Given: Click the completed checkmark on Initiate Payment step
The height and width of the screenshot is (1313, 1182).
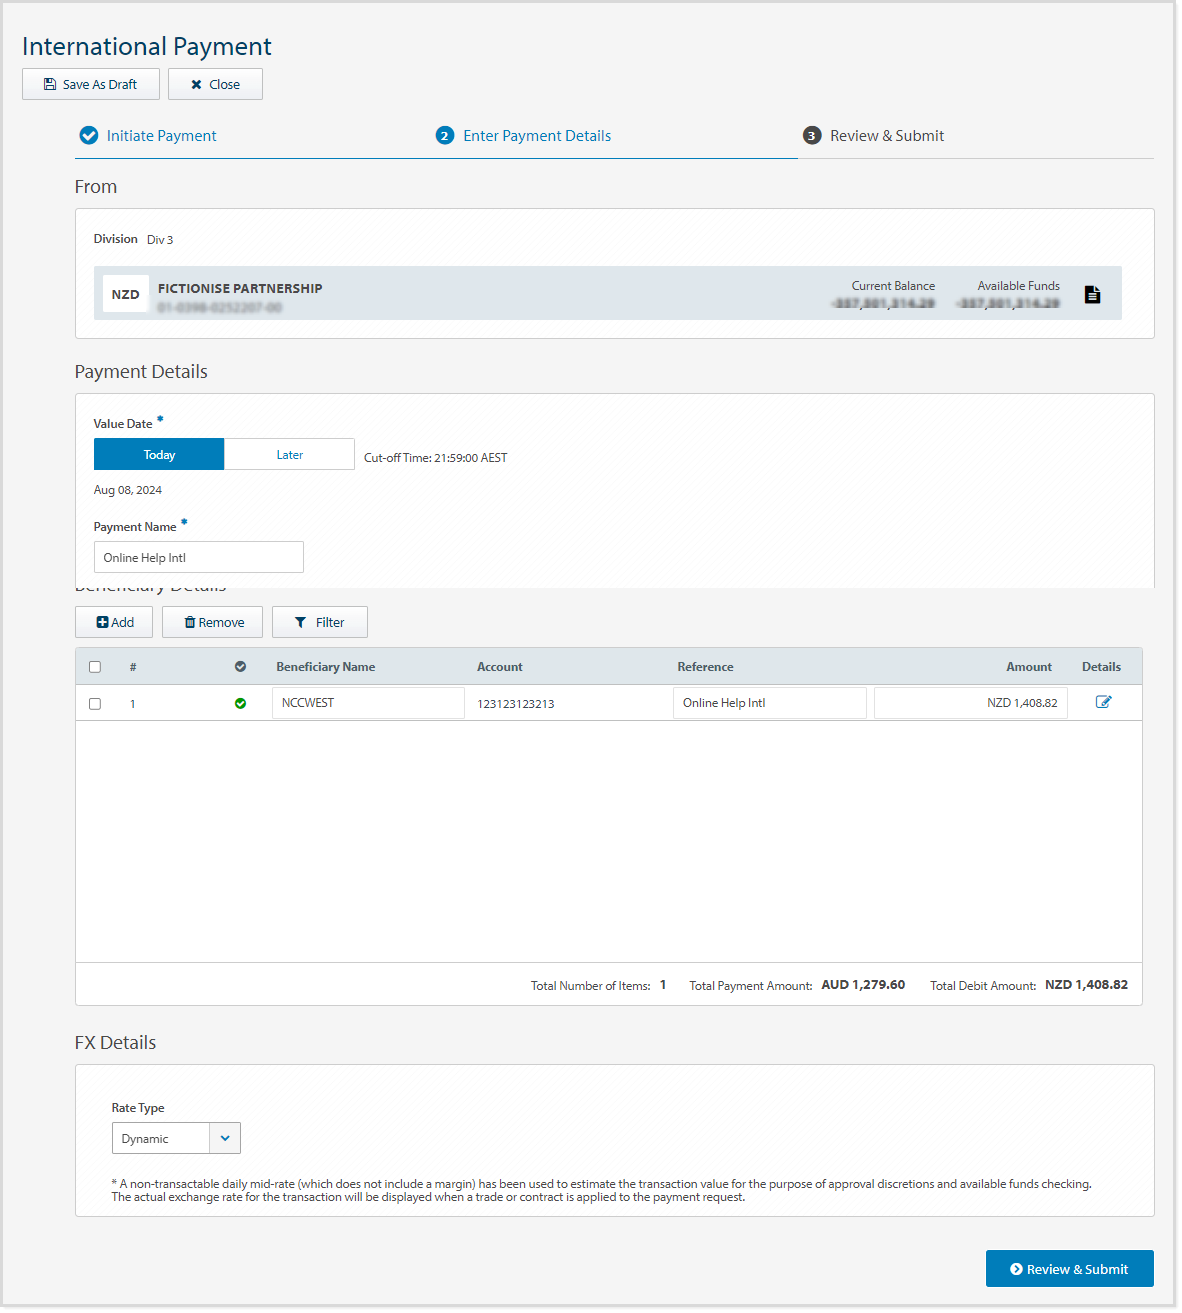Looking at the screenshot, I should pos(89,135).
